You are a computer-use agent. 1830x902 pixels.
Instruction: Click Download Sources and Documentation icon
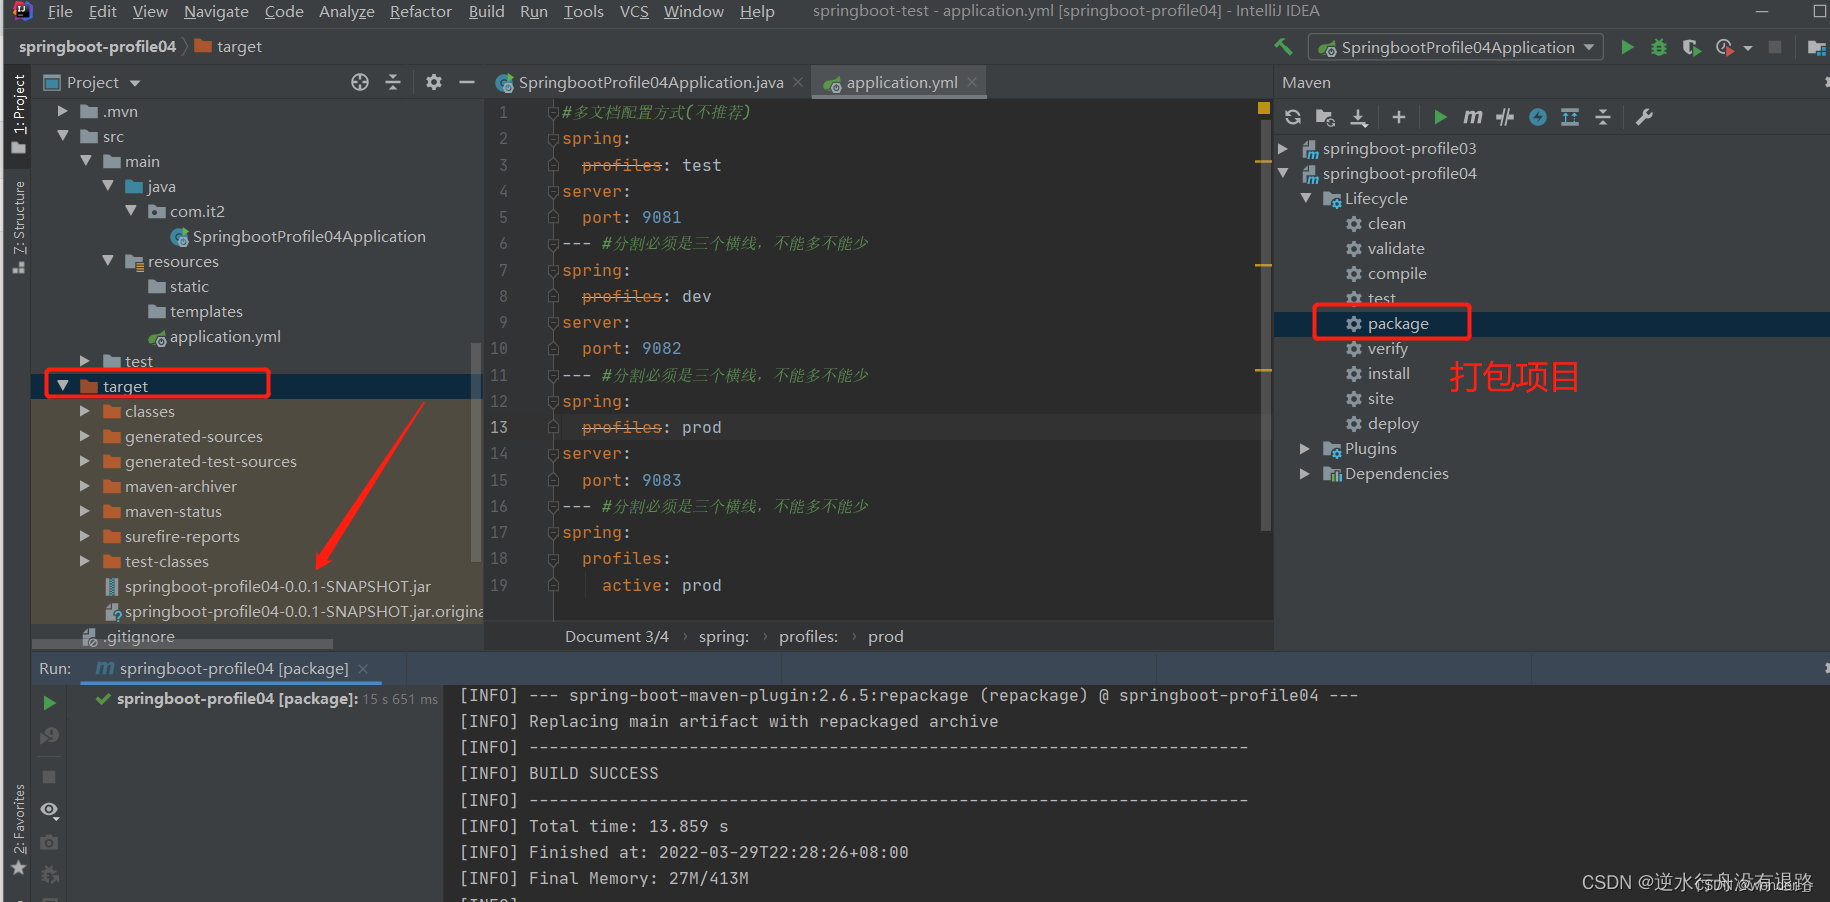(1358, 117)
